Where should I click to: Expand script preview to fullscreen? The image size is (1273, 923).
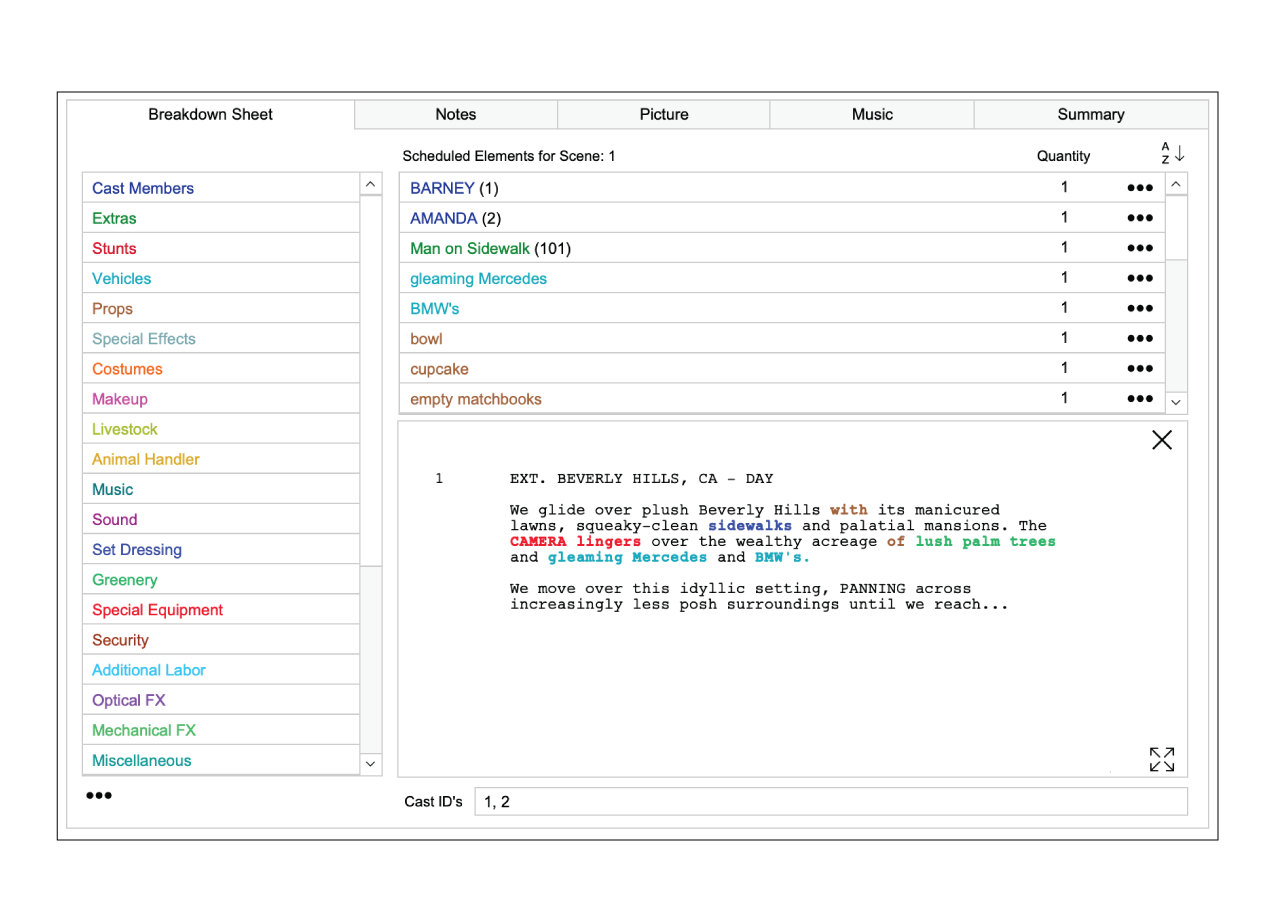coord(1161,759)
